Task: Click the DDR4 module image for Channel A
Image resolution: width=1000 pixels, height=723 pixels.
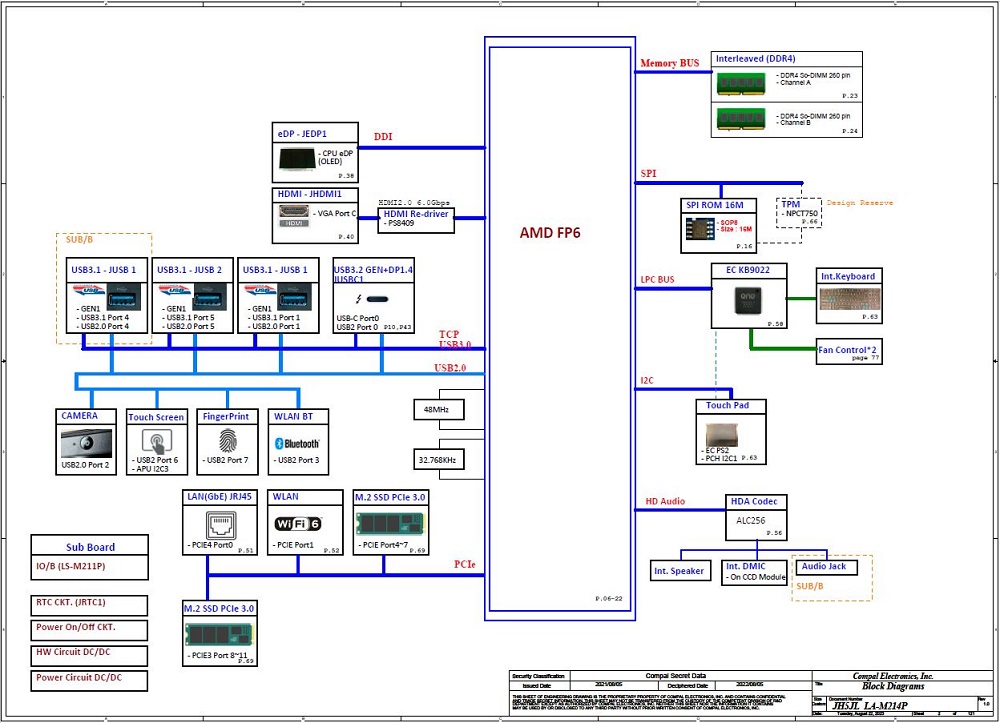Action: click(x=740, y=84)
